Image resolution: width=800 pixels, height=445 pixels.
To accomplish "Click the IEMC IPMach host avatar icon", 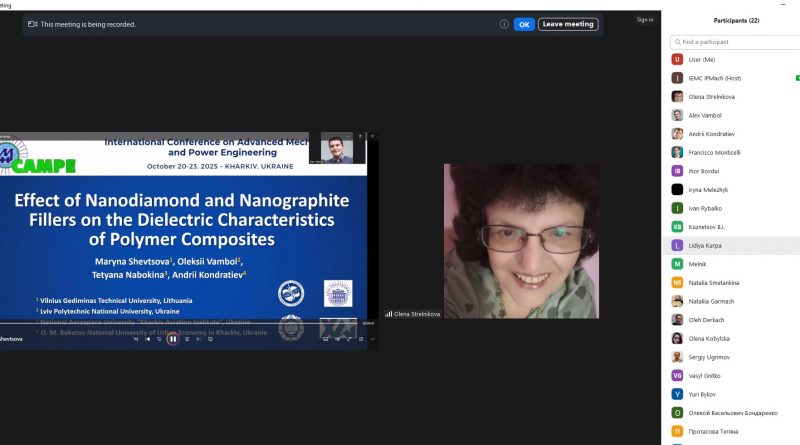I will [678, 78].
